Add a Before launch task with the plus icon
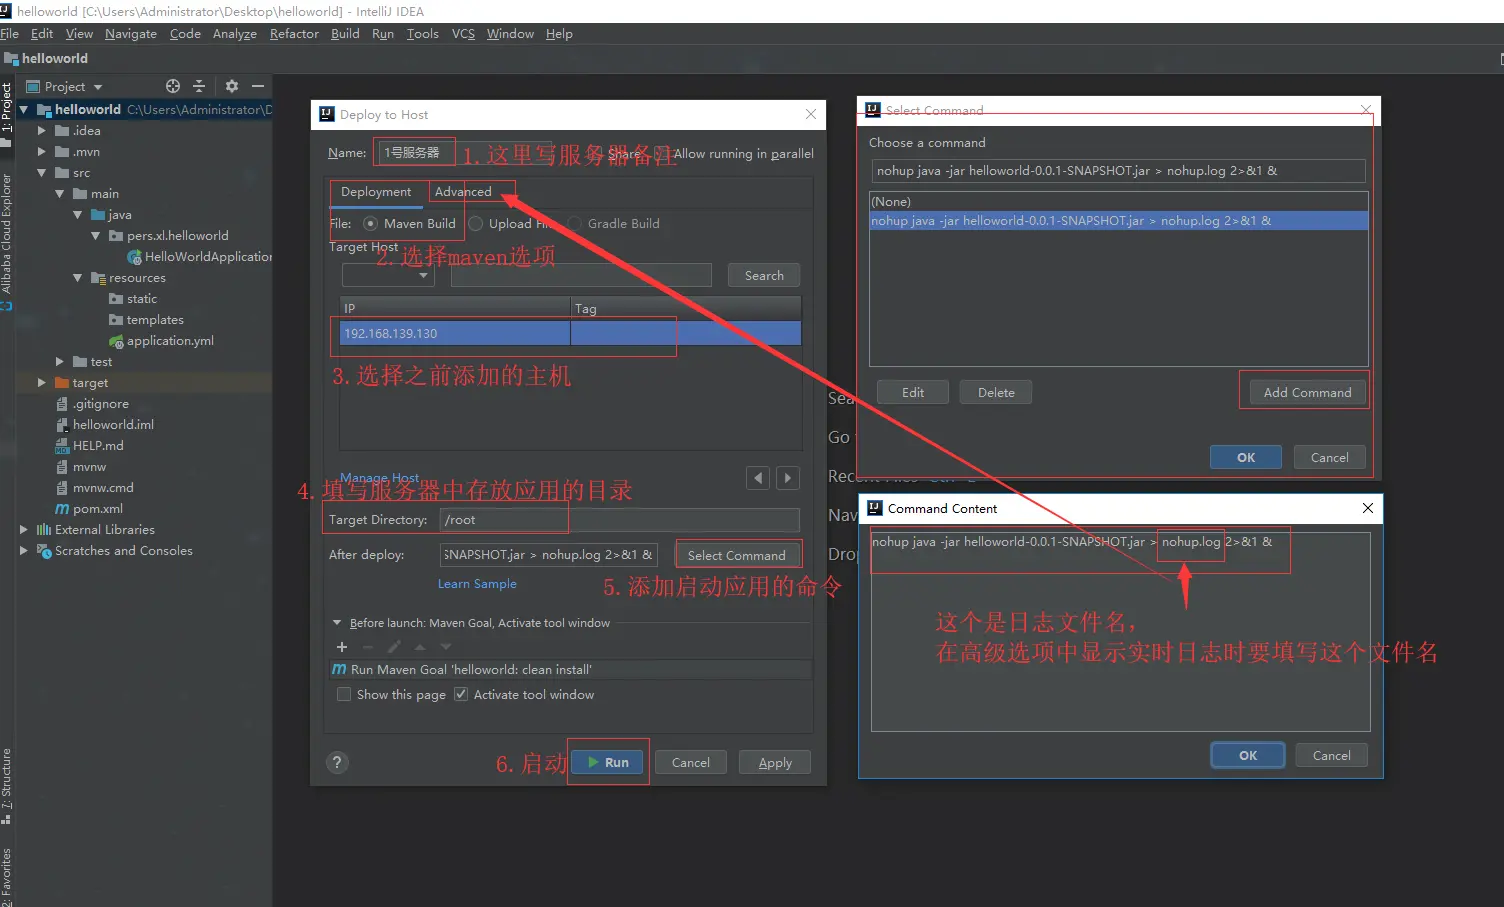The image size is (1504, 907). tap(342, 647)
